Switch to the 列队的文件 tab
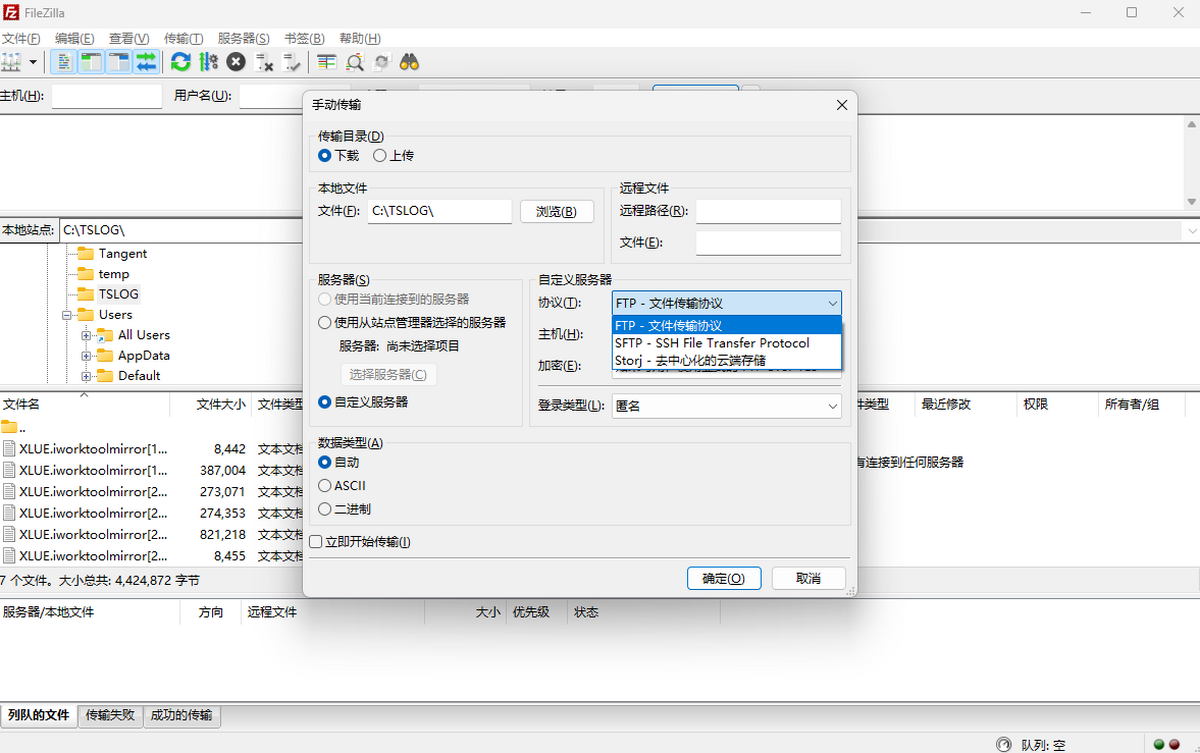1200x753 pixels. tap(38, 715)
